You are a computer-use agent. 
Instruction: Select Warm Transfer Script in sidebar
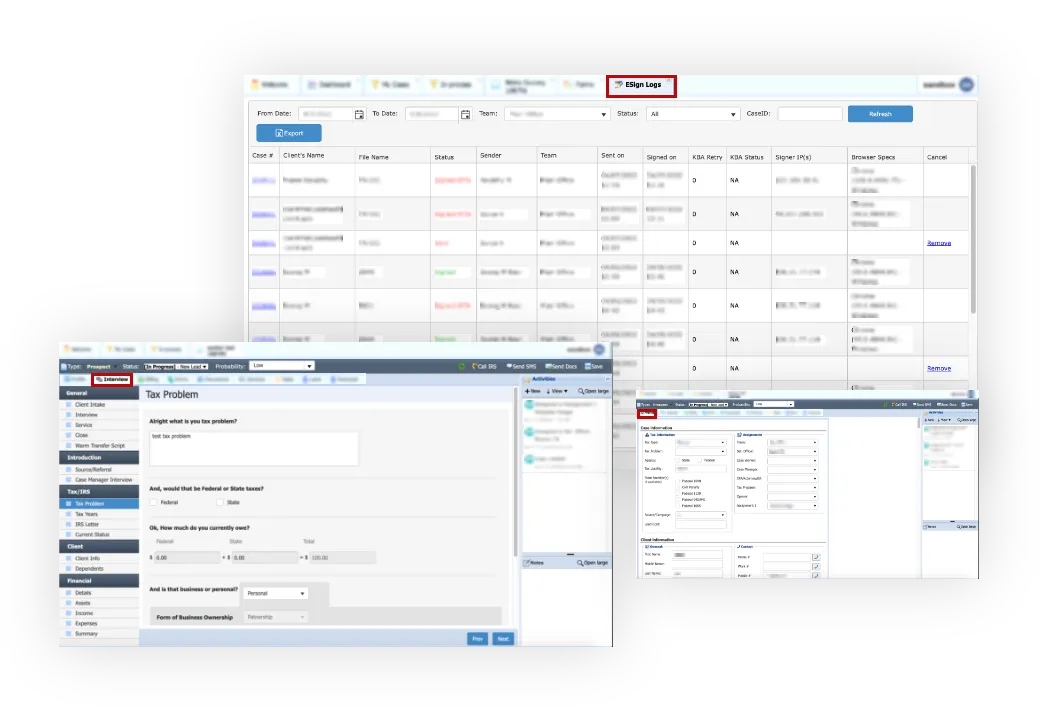(x=99, y=446)
